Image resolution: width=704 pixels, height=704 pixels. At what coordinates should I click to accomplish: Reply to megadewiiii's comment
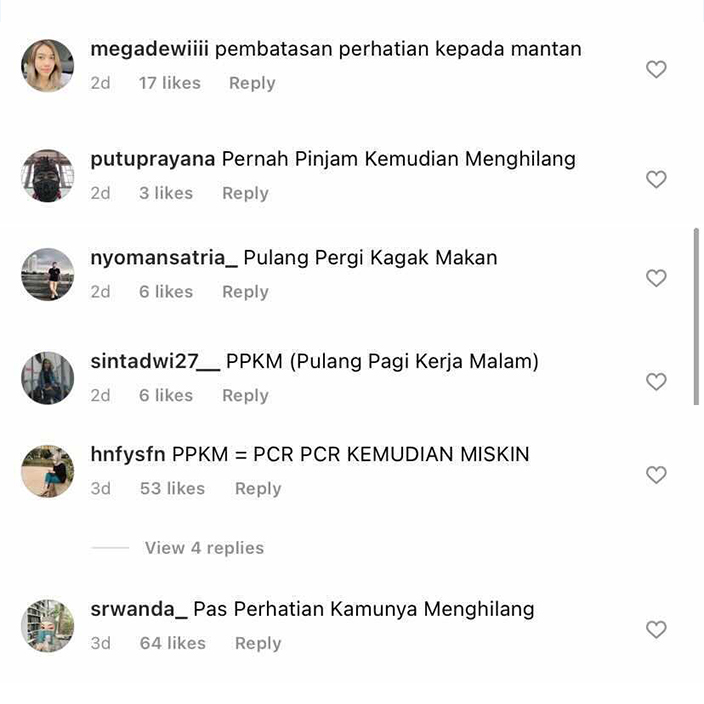(x=252, y=83)
